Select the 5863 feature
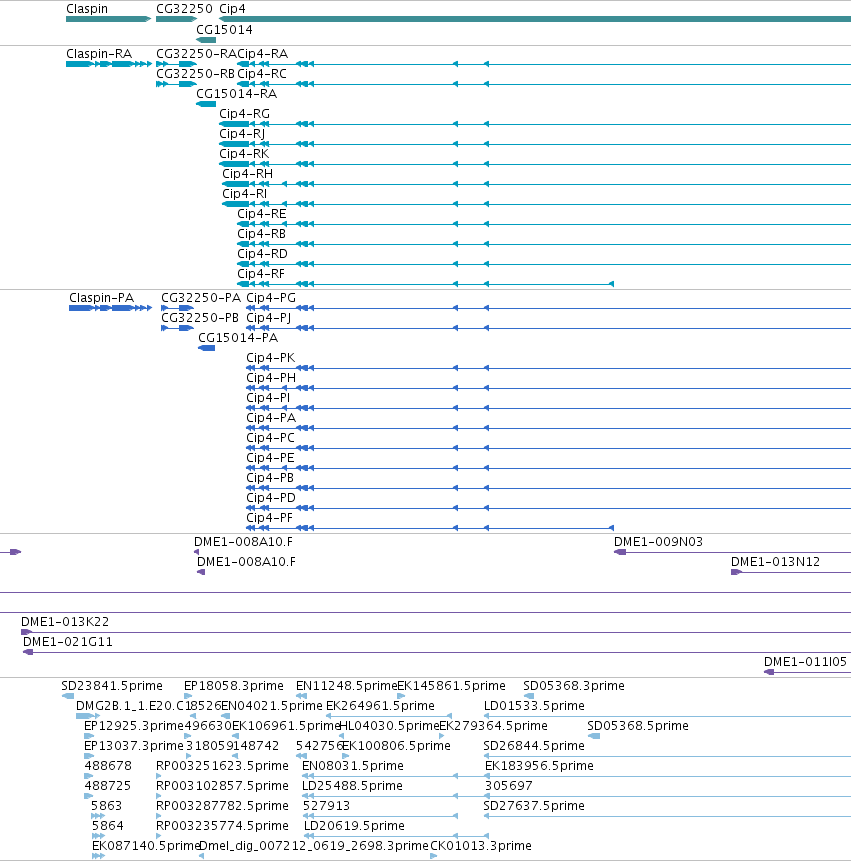This screenshot has width=851, height=861. pyautogui.click(x=98, y=816)
